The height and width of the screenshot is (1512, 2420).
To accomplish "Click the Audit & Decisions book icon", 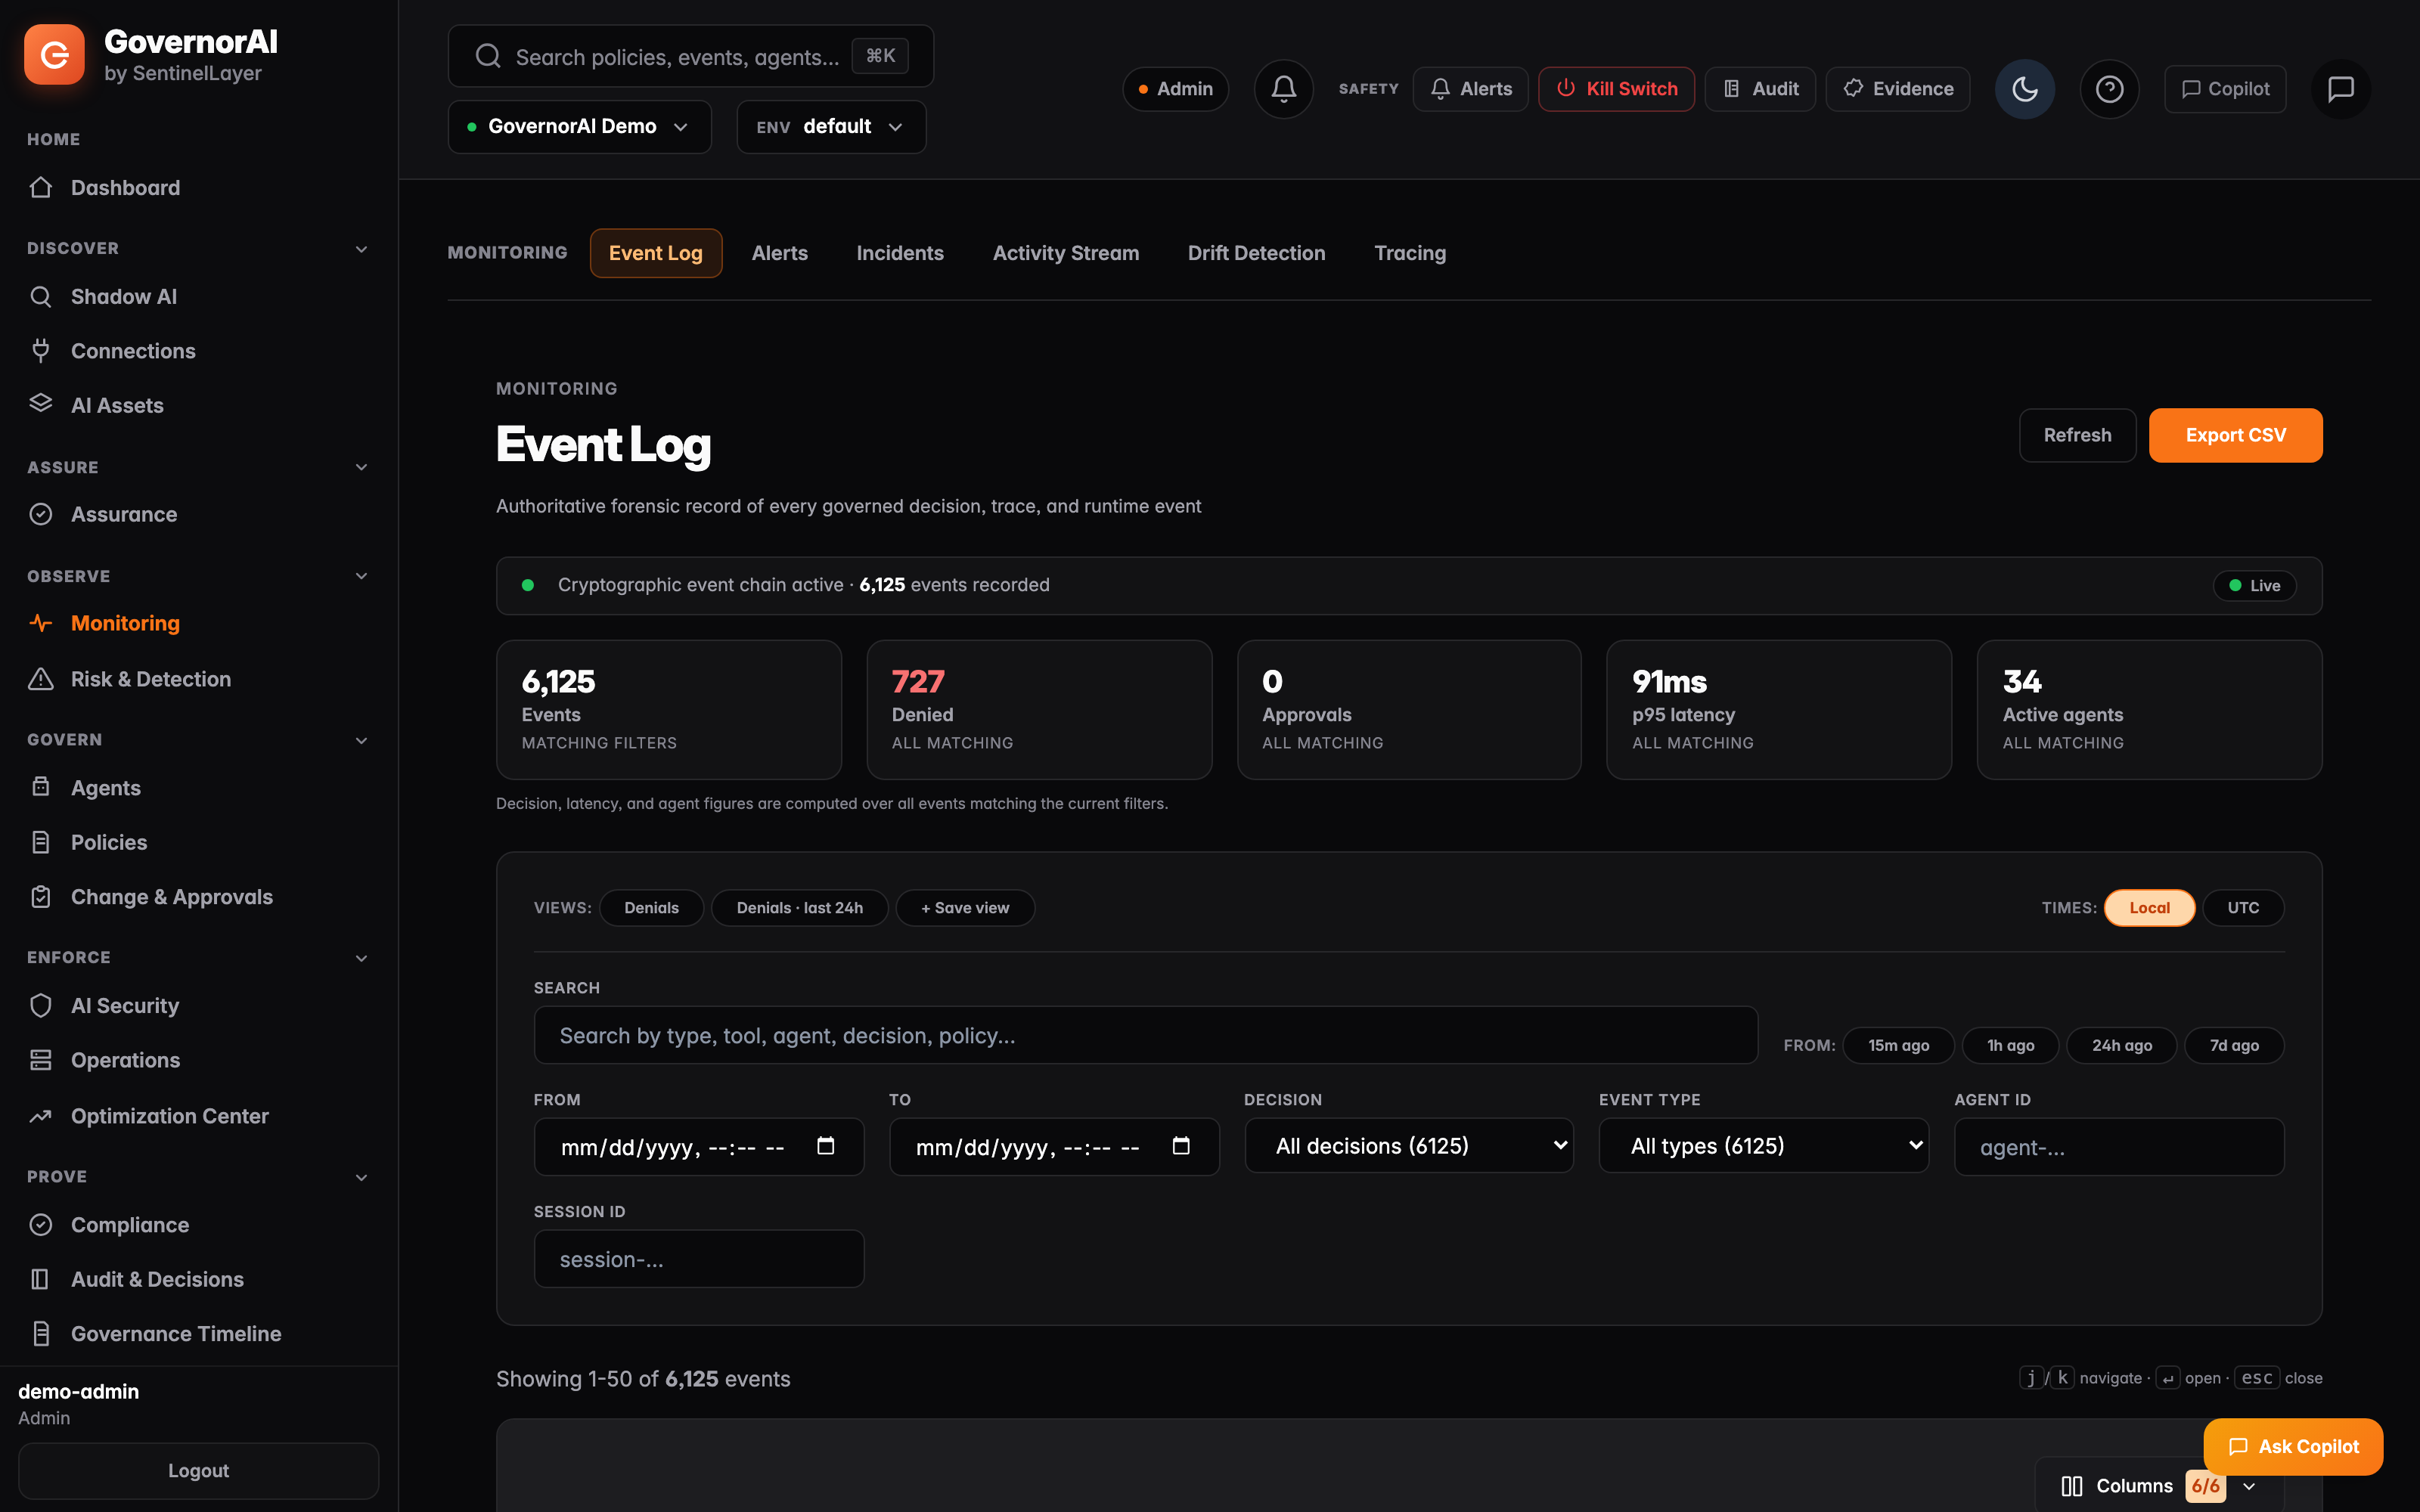I will click(x=41, y=1279).
